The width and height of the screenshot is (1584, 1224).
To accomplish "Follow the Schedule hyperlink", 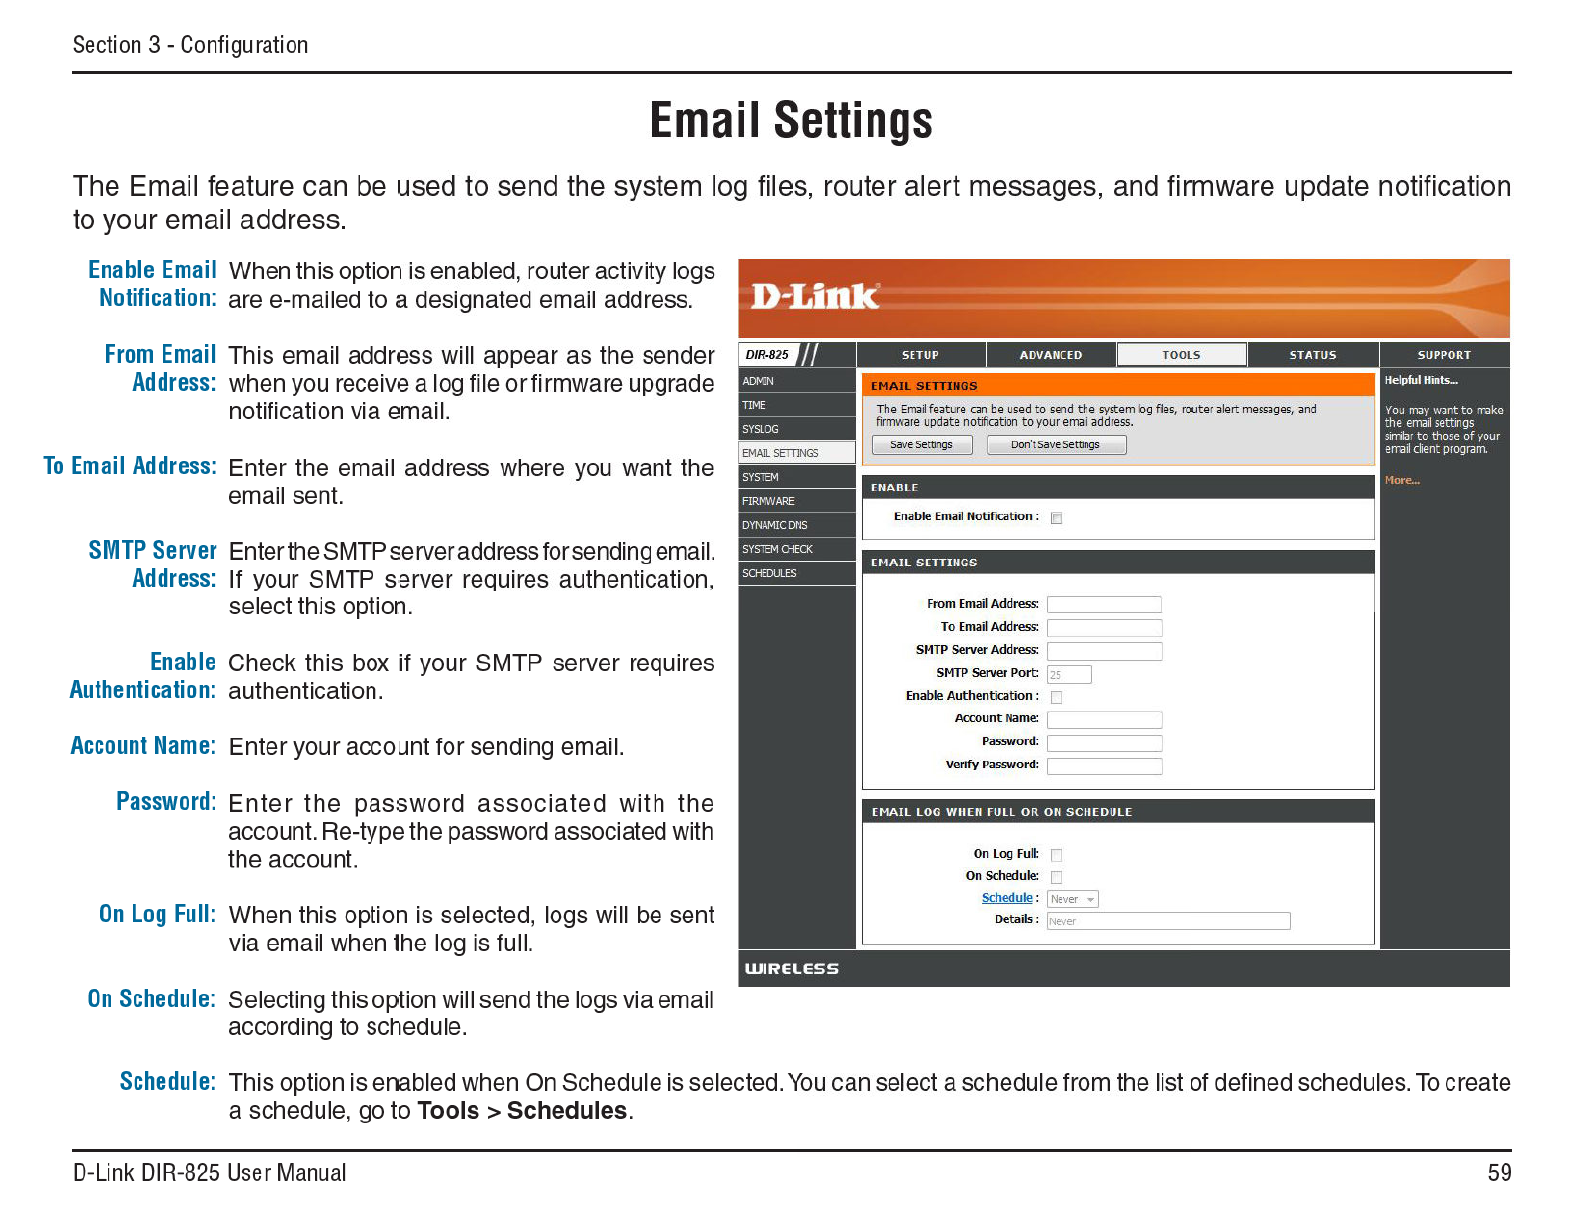I will (x=1007, y=898).
